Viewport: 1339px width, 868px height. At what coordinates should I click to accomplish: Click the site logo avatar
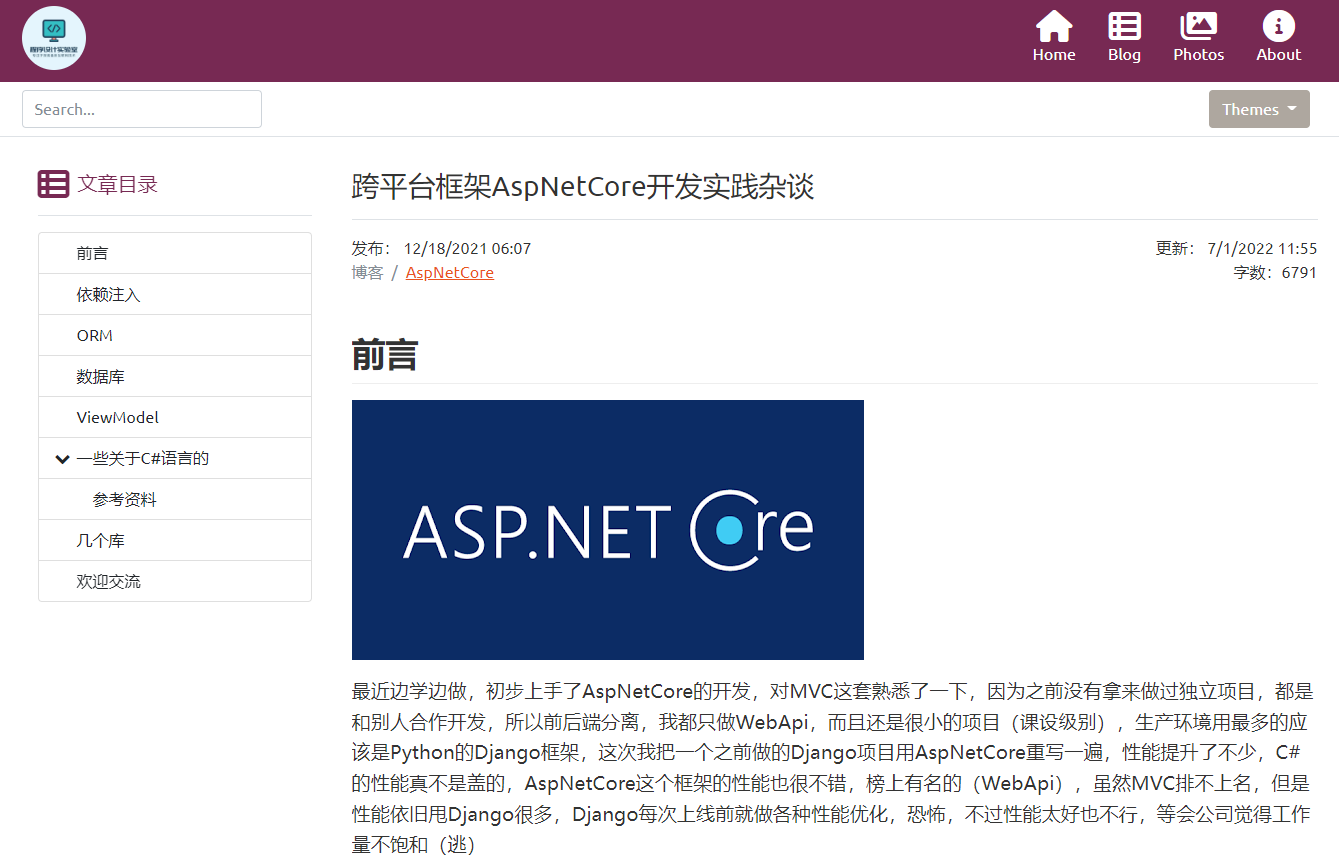[x=54, y=38]
